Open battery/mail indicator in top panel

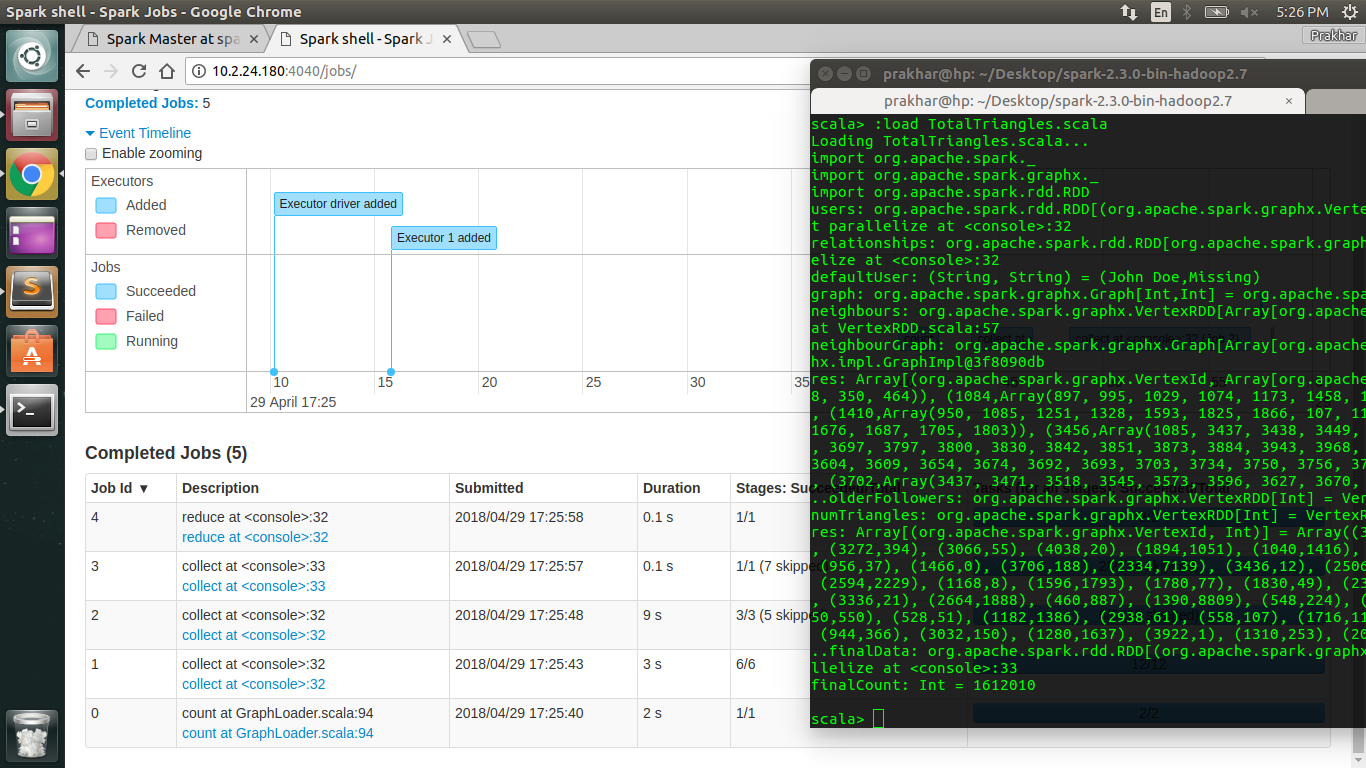click(x=1218, y=12)
